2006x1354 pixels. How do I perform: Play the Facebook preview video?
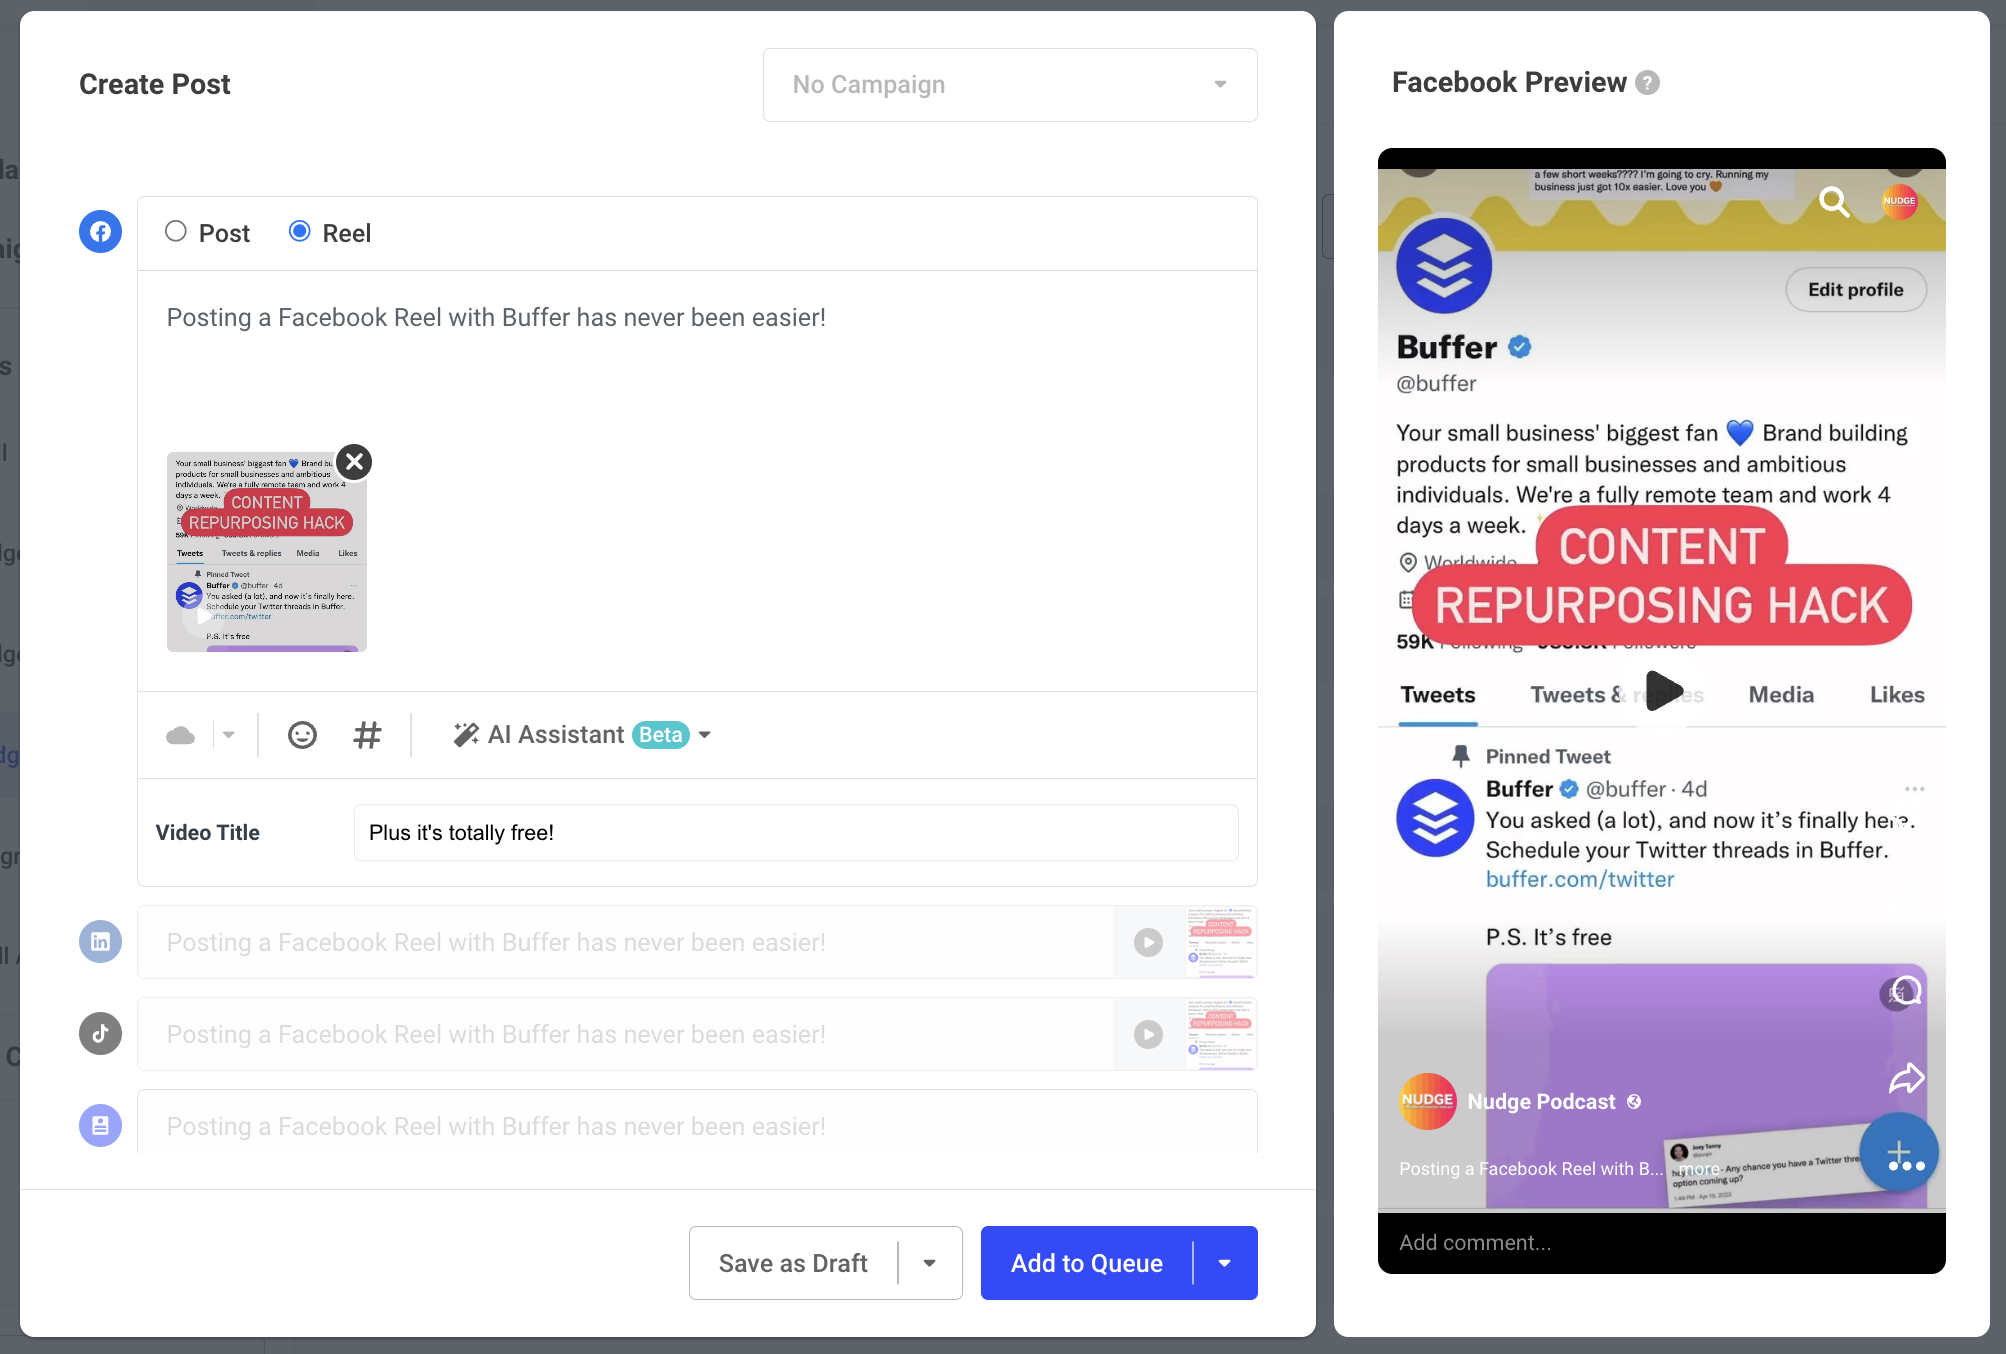click(1662, 690)
